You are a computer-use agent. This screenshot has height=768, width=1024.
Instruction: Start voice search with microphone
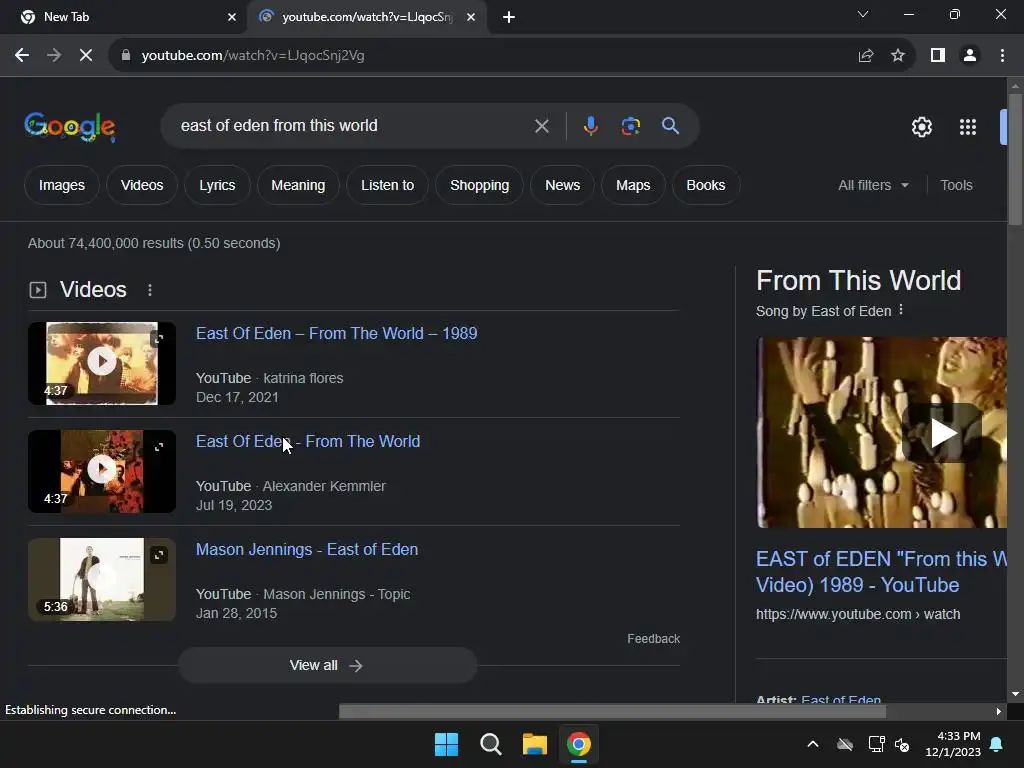point(590,126)
